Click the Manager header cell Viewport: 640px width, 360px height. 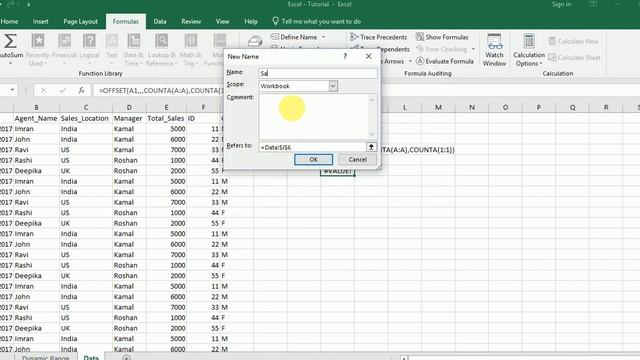coord(128,118)
